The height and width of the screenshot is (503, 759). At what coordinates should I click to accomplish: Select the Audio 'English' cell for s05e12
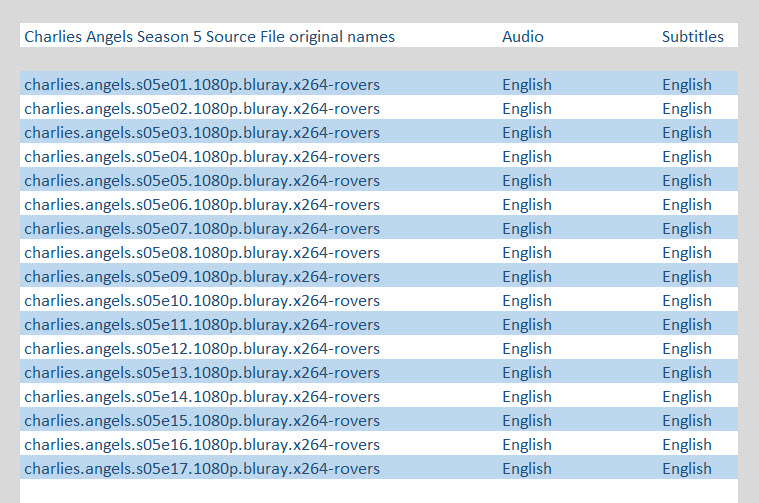click(527, 349)
